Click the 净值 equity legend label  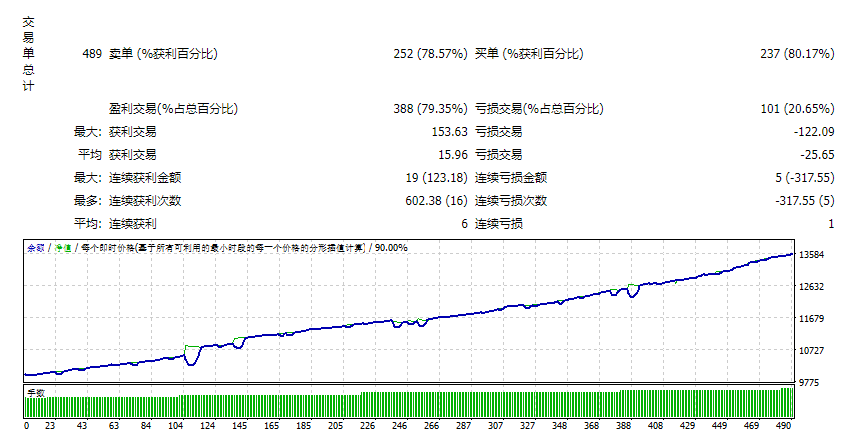point(63,248)
